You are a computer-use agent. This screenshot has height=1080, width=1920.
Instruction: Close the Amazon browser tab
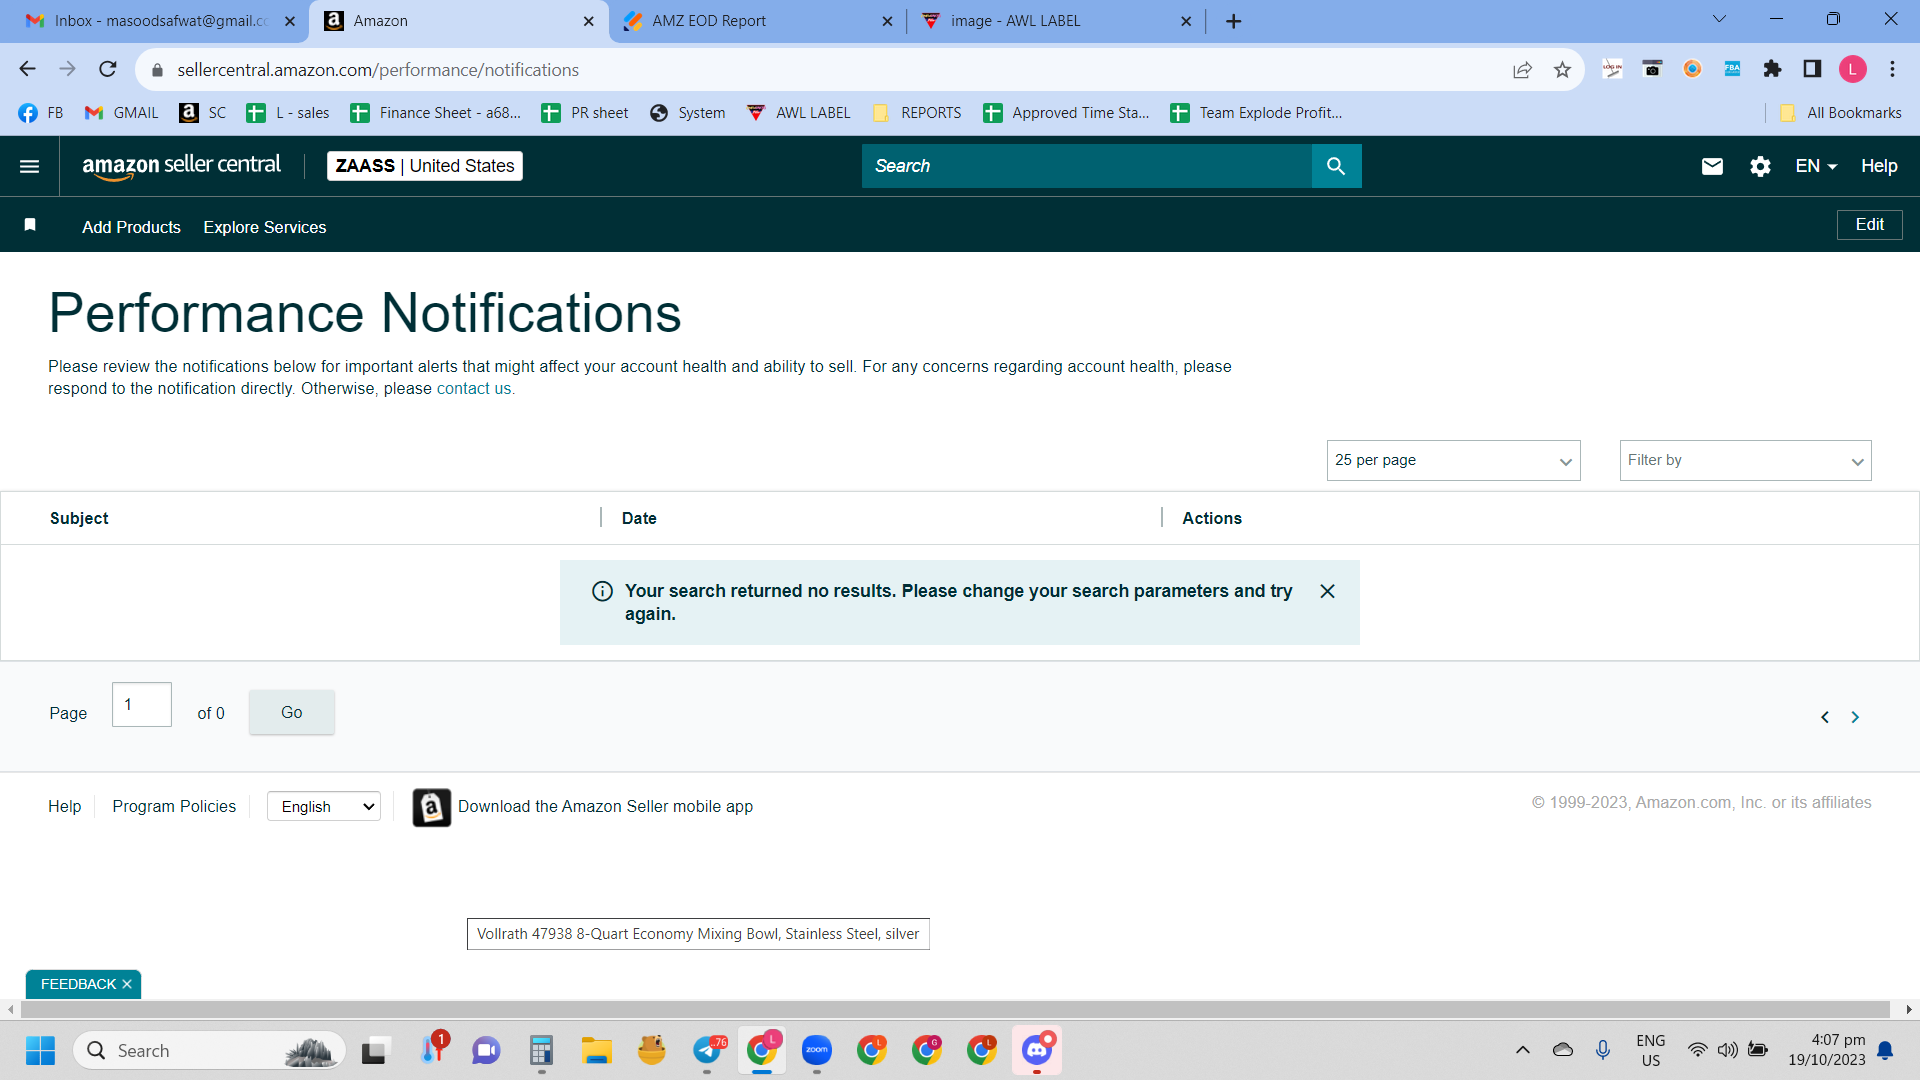pos(588,21)
